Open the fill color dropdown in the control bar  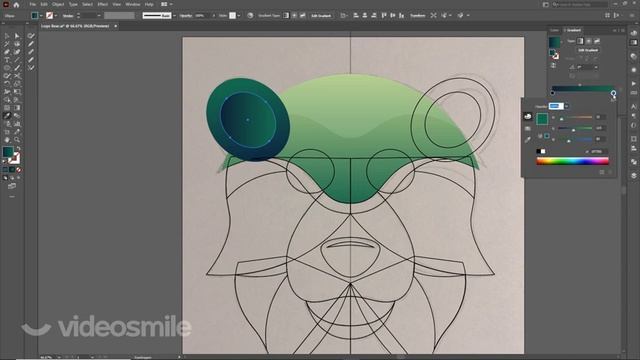[41, 16]
